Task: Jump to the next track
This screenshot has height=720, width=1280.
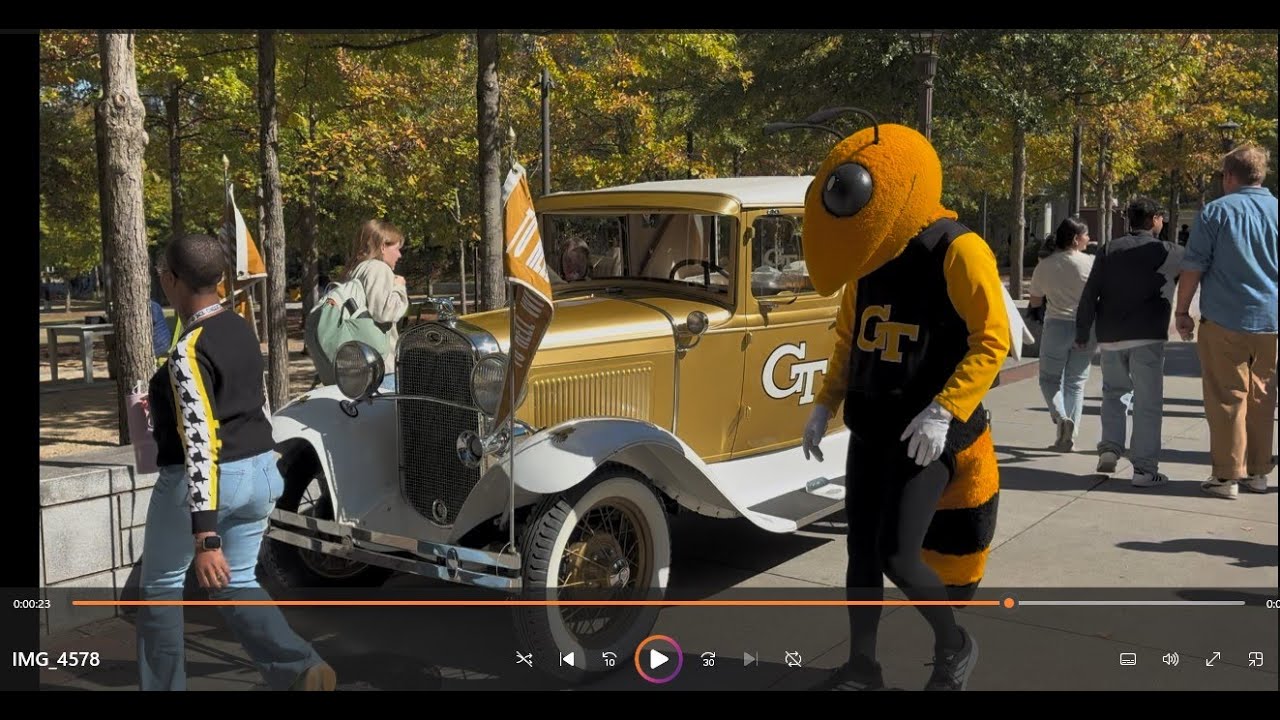Action: [x=750, y=659]
